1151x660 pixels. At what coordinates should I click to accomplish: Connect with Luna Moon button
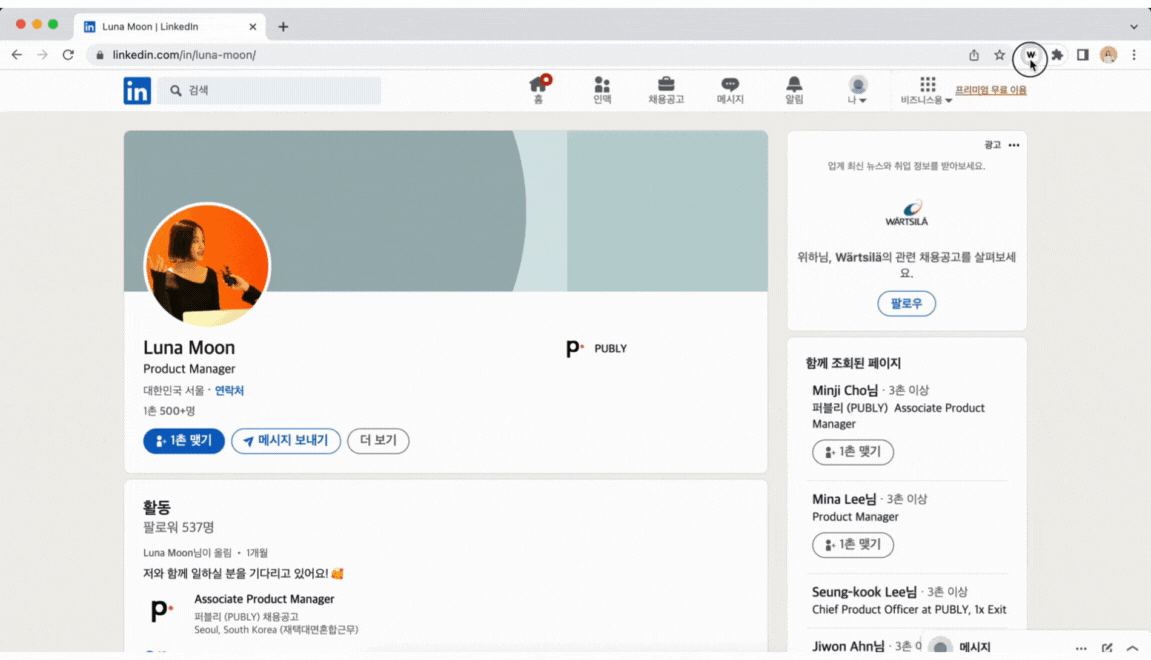tap(184, 440)
